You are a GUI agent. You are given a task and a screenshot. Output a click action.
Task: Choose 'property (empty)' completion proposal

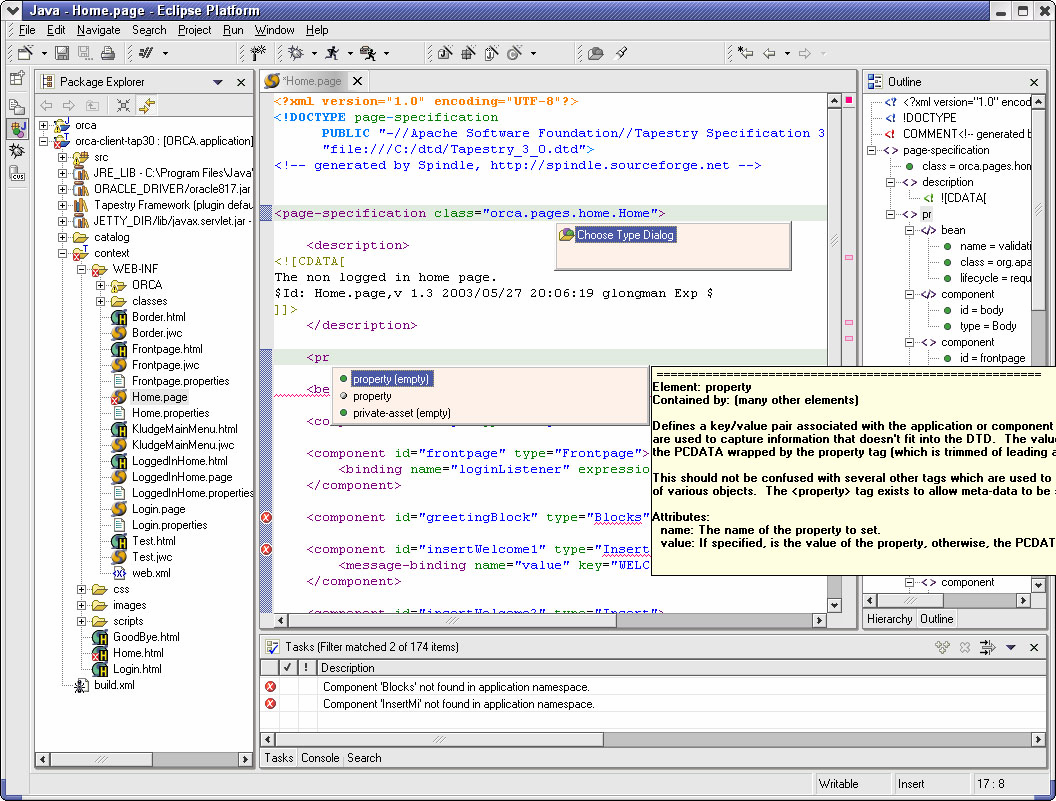tap(391, 379)
